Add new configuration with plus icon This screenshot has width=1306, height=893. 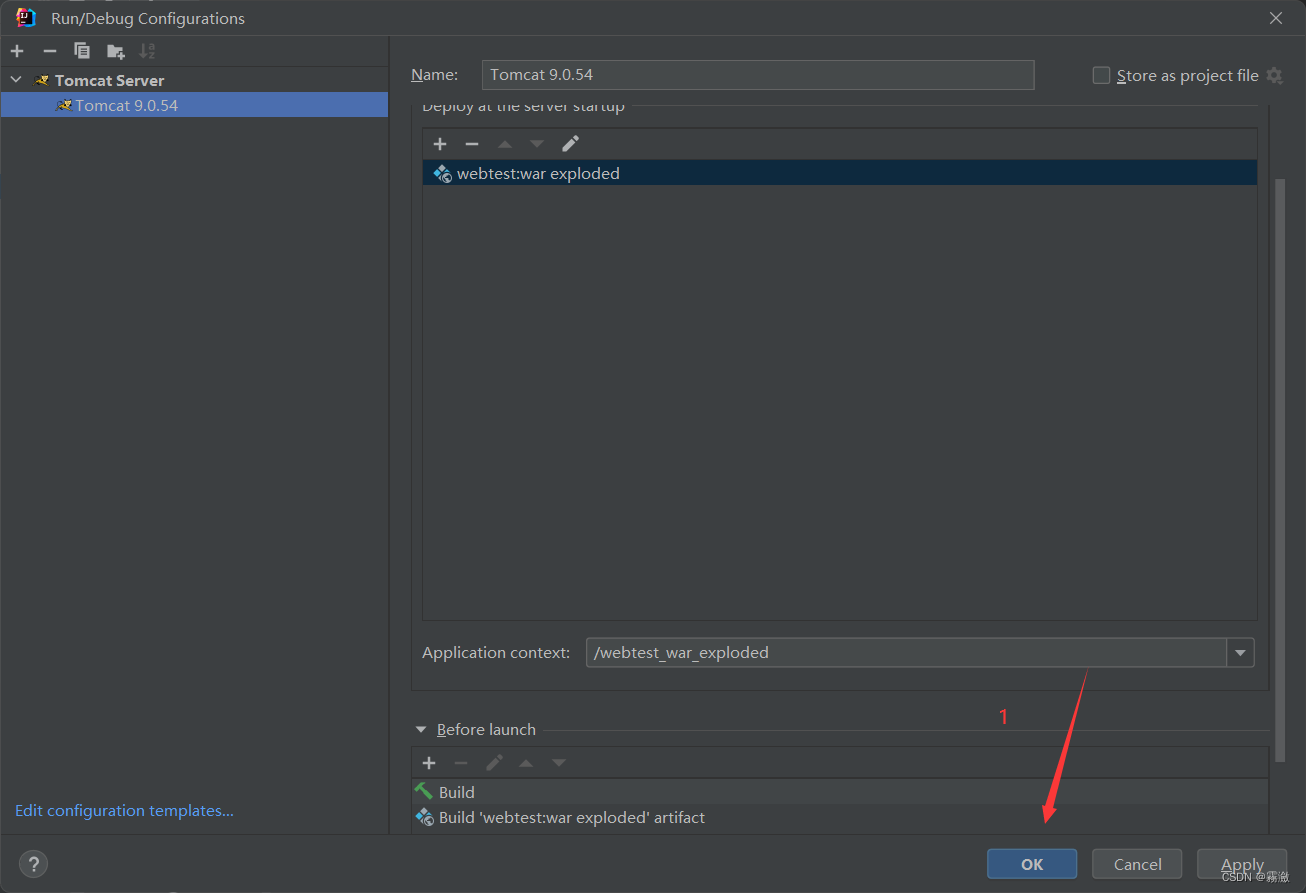(17, 51)
